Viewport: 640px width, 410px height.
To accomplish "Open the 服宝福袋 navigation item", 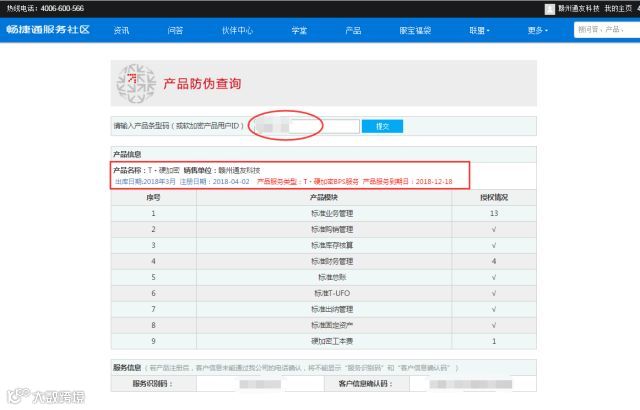I will pyautogui.click(x=415, y=30).
